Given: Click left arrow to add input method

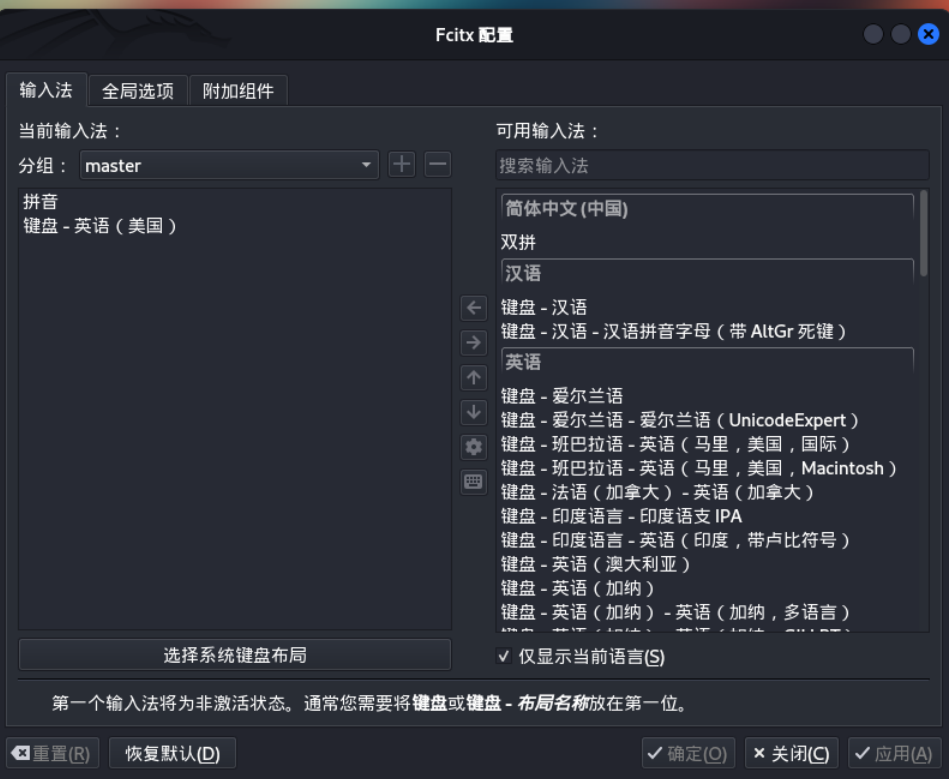Looking at the screenshot, I should (474, 307).
